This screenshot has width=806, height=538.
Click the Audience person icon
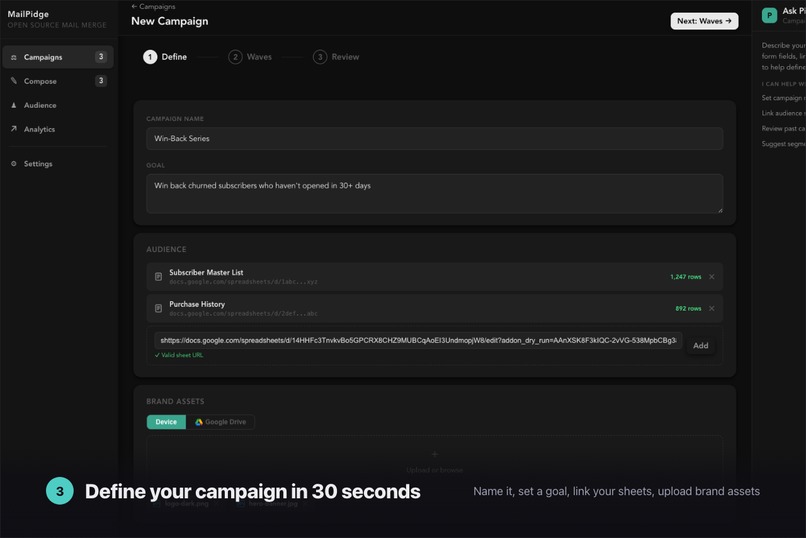point(14,105)
